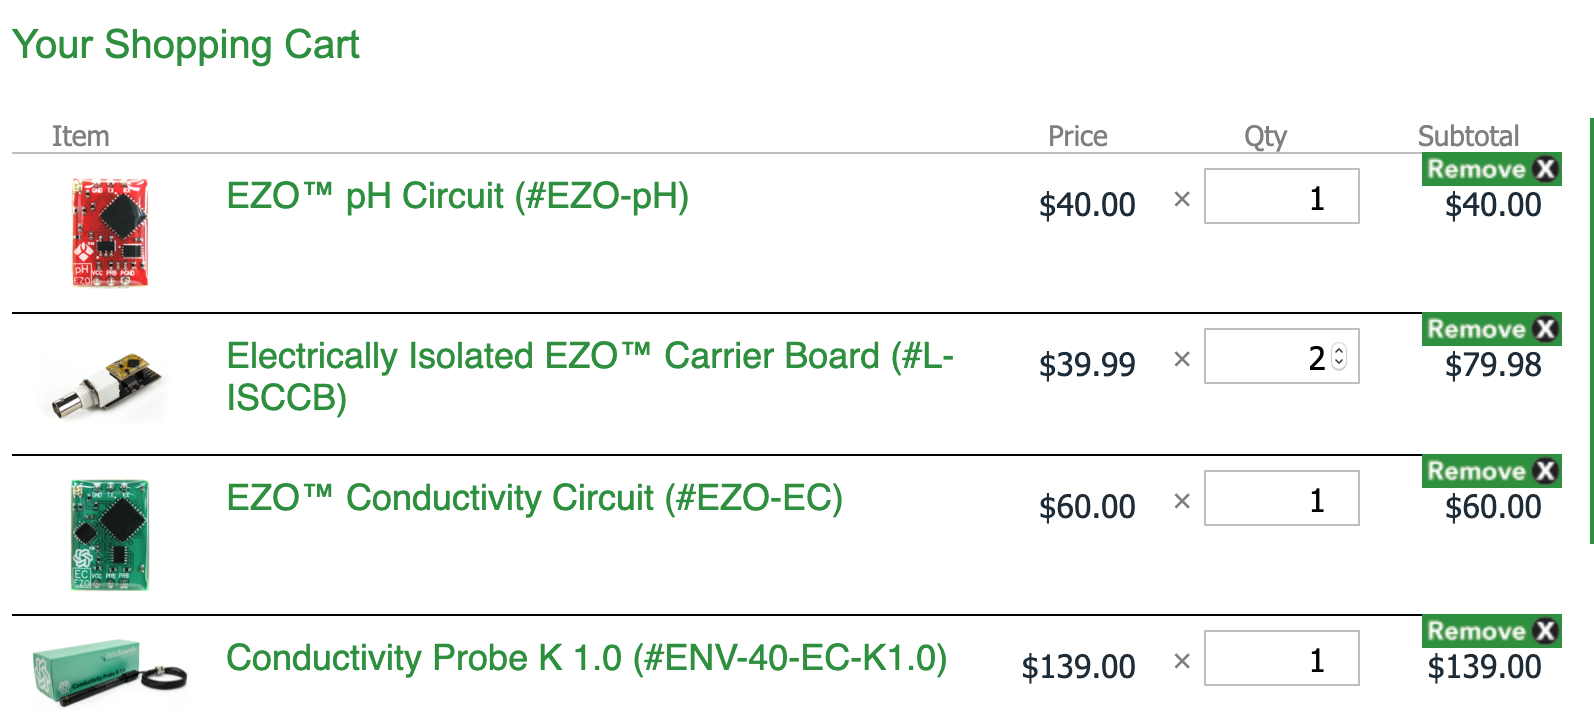Remove EZO pH Circuit from cart
The width and height of the screenshot is (1594, 718).
[x=1491, y=169]
